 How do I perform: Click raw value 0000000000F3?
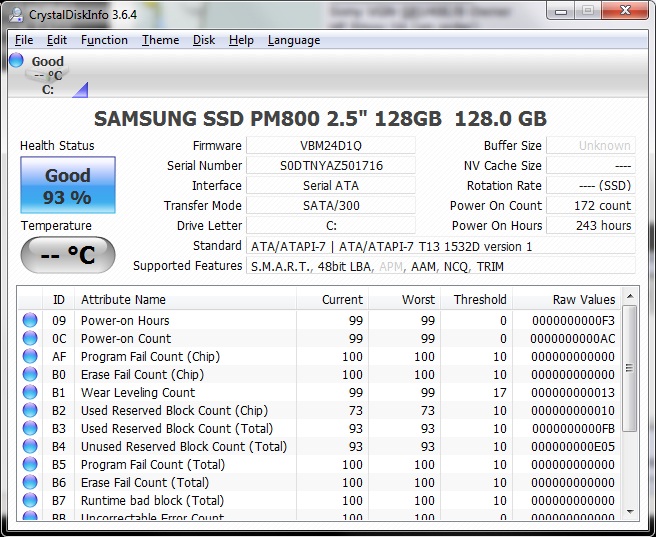574,321
